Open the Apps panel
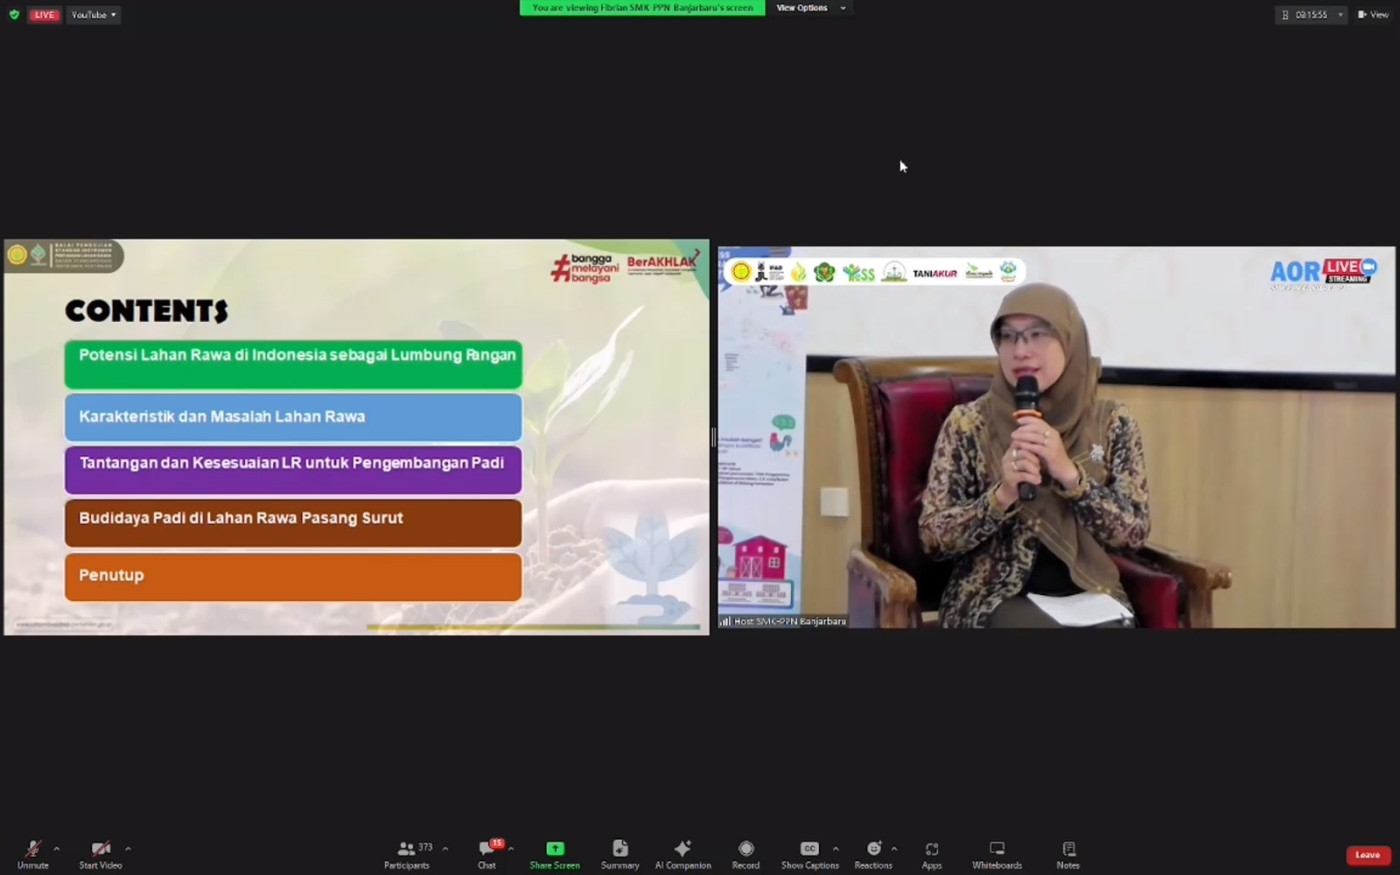The width and height of the screenshot is (1400, 875). 931,849
